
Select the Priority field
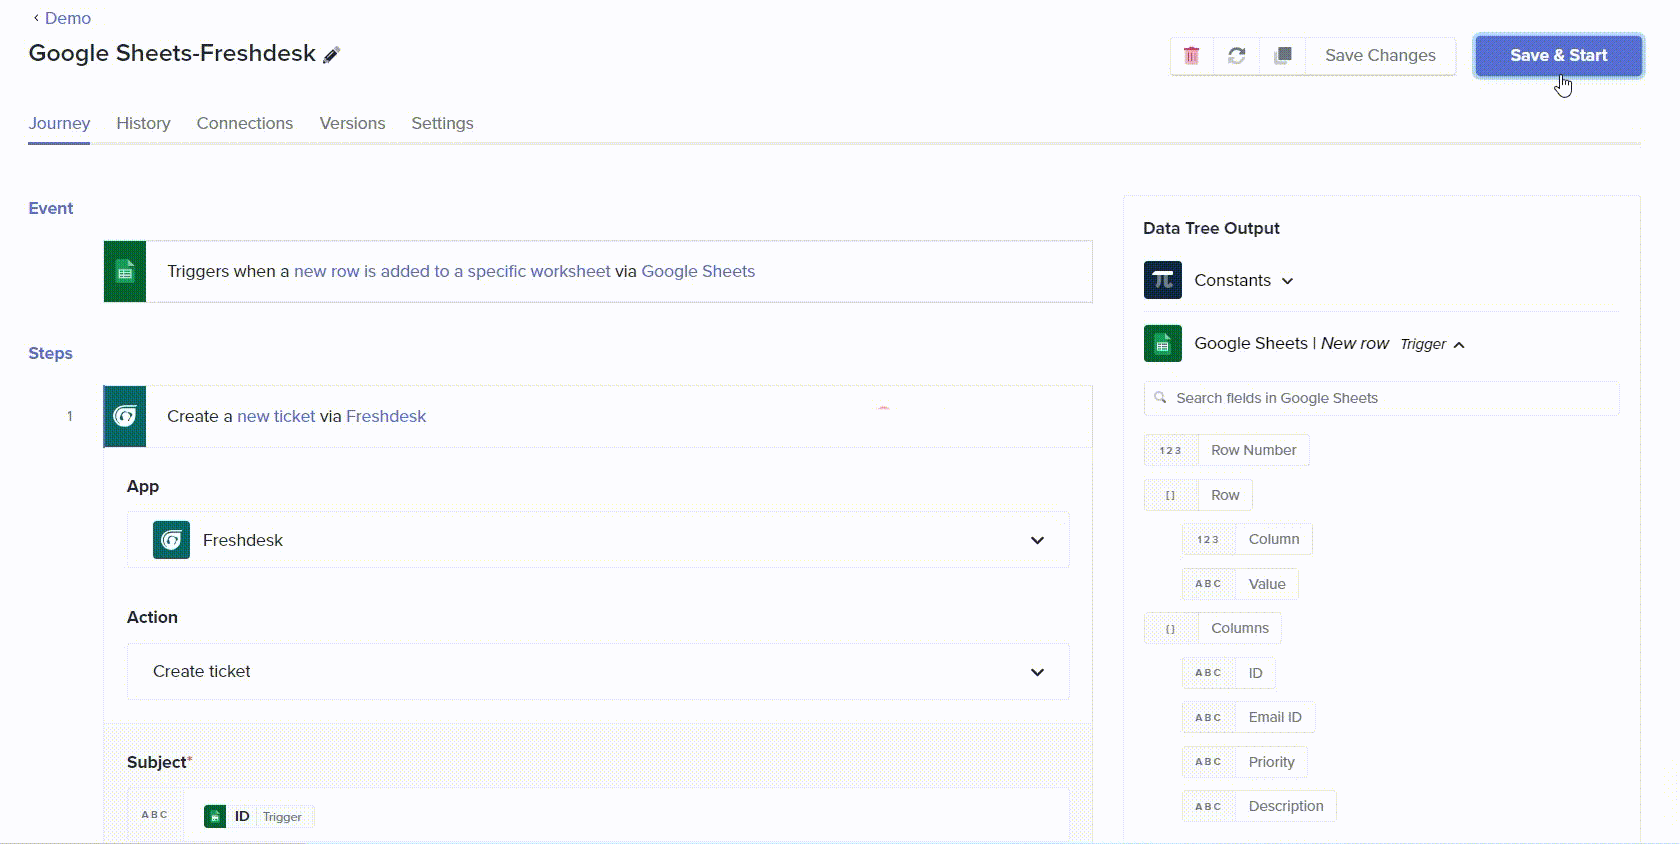tap(1271, 762)
